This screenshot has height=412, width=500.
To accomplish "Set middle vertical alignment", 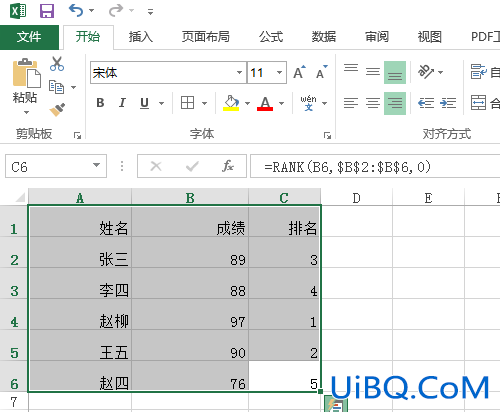I will (373, 72).
